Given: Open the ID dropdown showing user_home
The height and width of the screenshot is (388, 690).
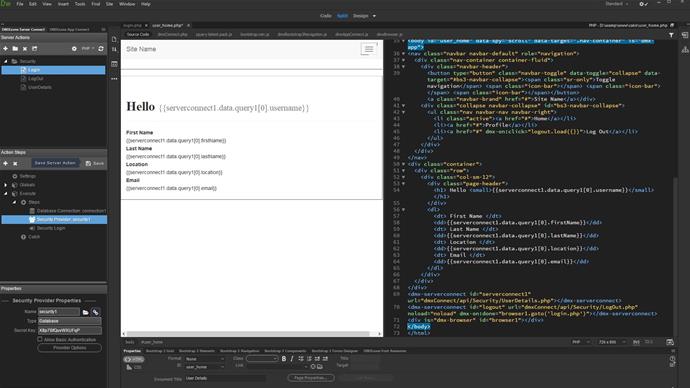Looking at the screenshot, I should coord(205,366).
